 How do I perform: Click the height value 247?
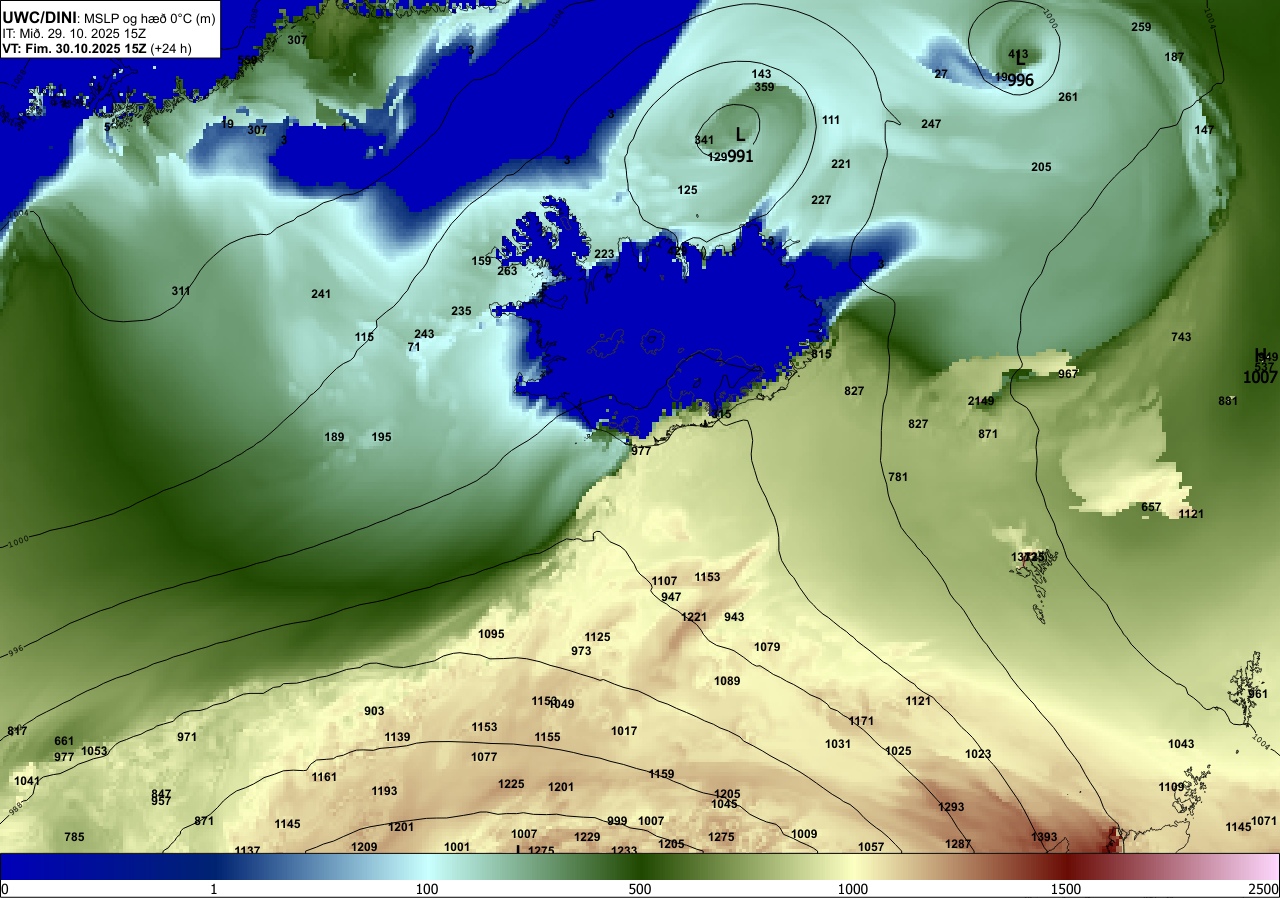click(931, 124)
